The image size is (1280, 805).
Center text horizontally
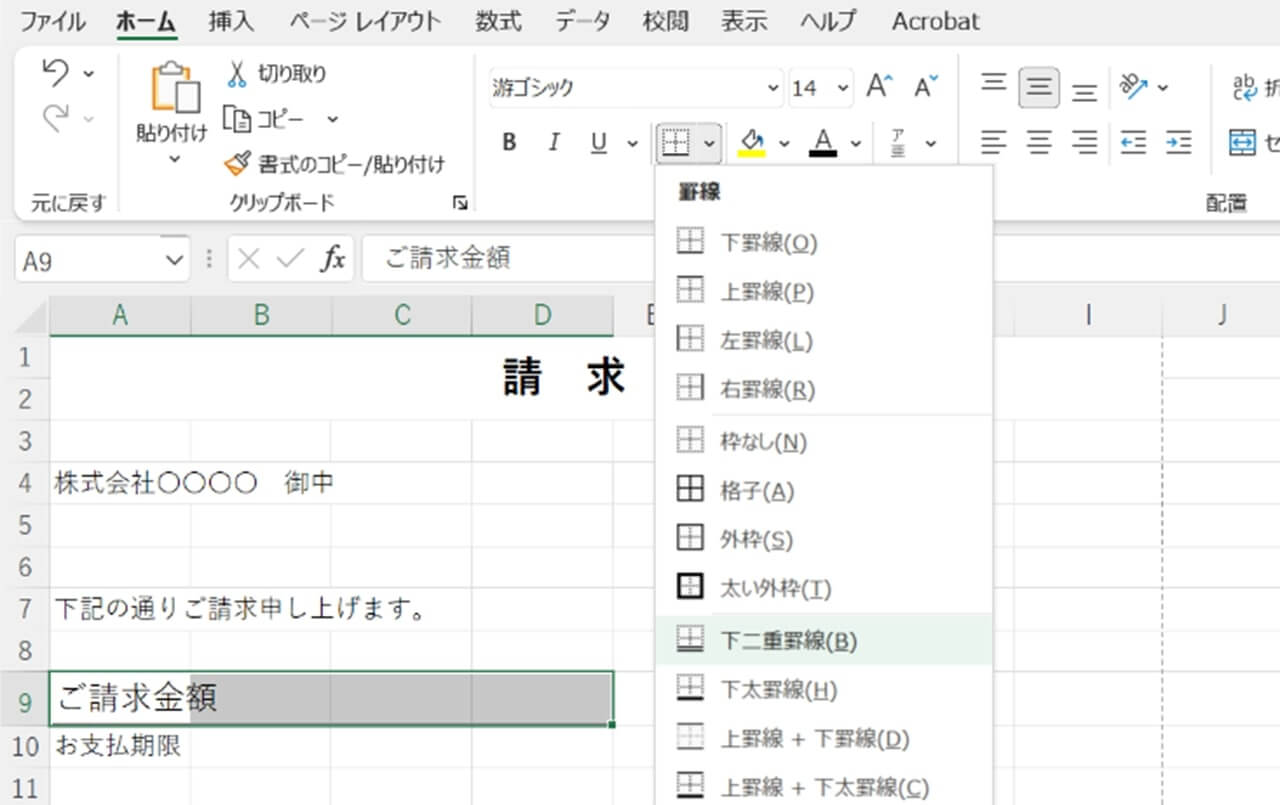point(1039,143)
